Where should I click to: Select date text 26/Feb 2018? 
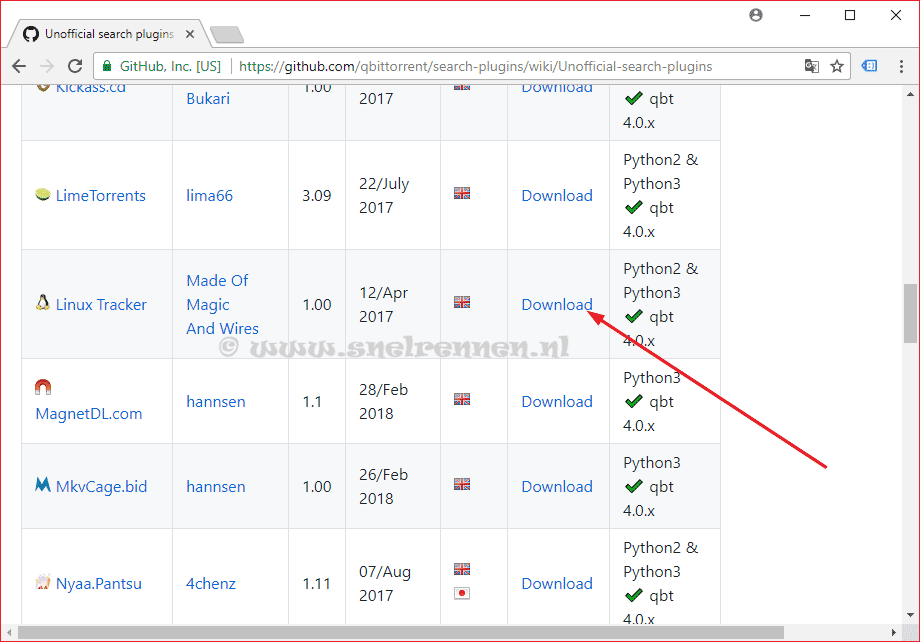[383, 486]
